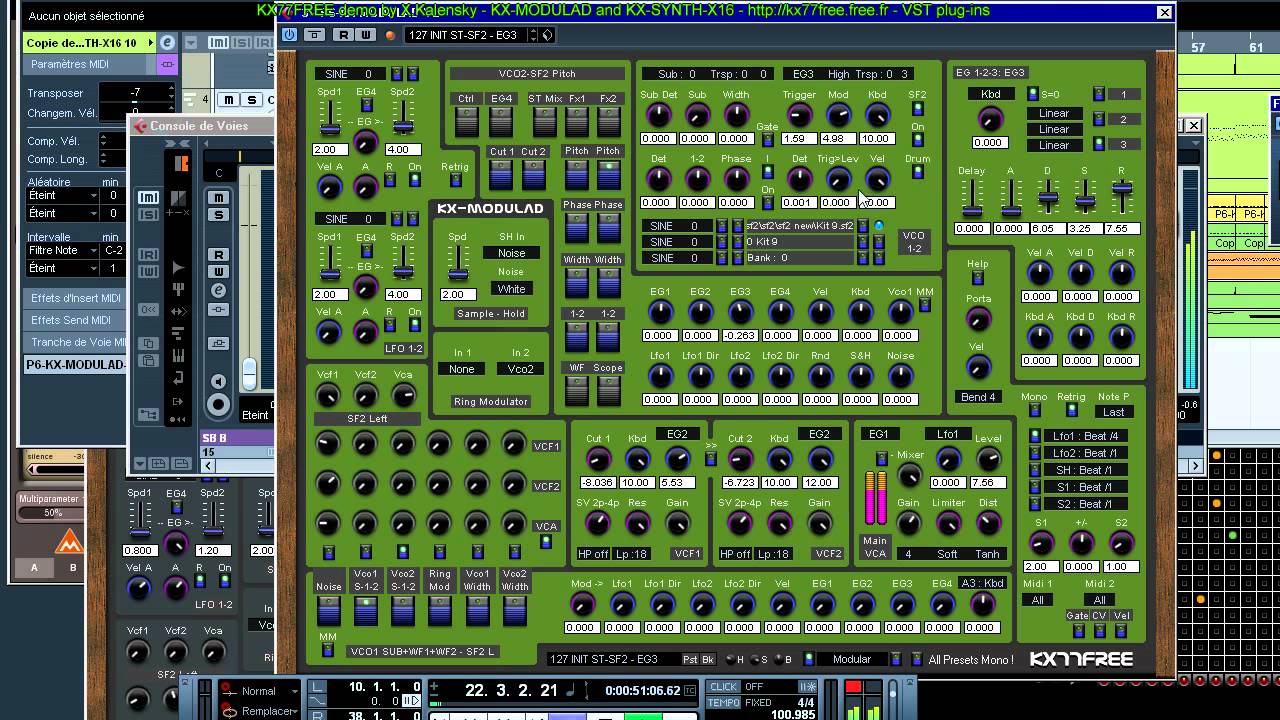1280x720 pixels.
Task: Open the SH In Noise selector
Action: click(511, 253)
